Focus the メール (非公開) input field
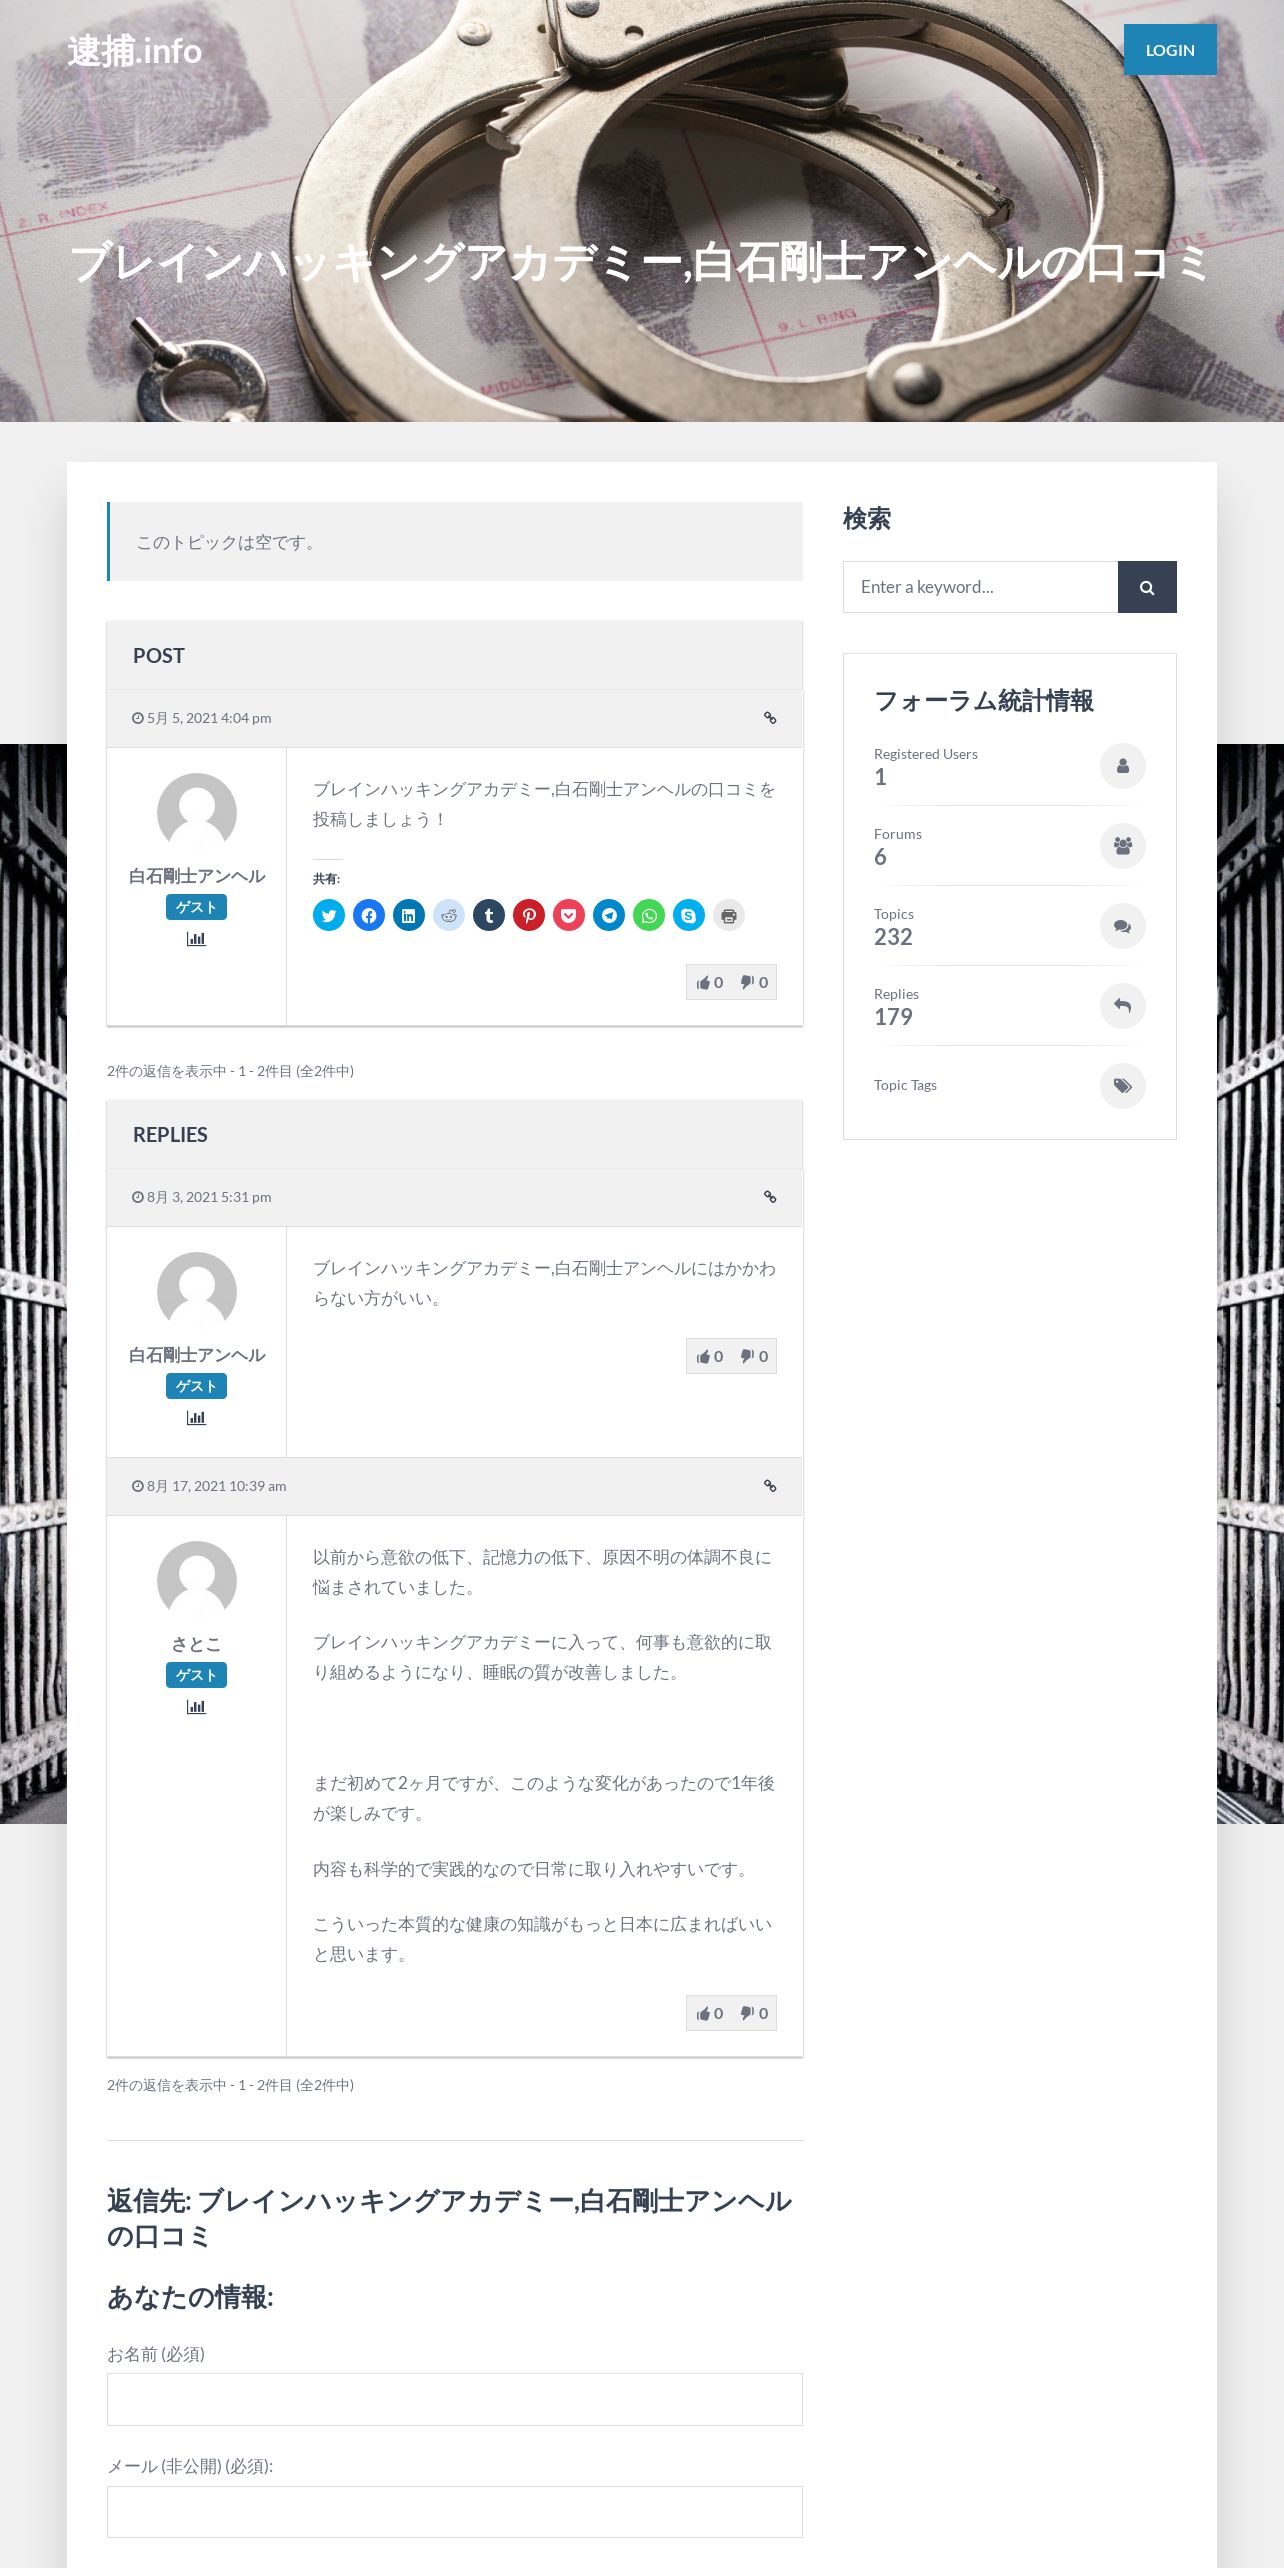 [x=455, y=2512]
